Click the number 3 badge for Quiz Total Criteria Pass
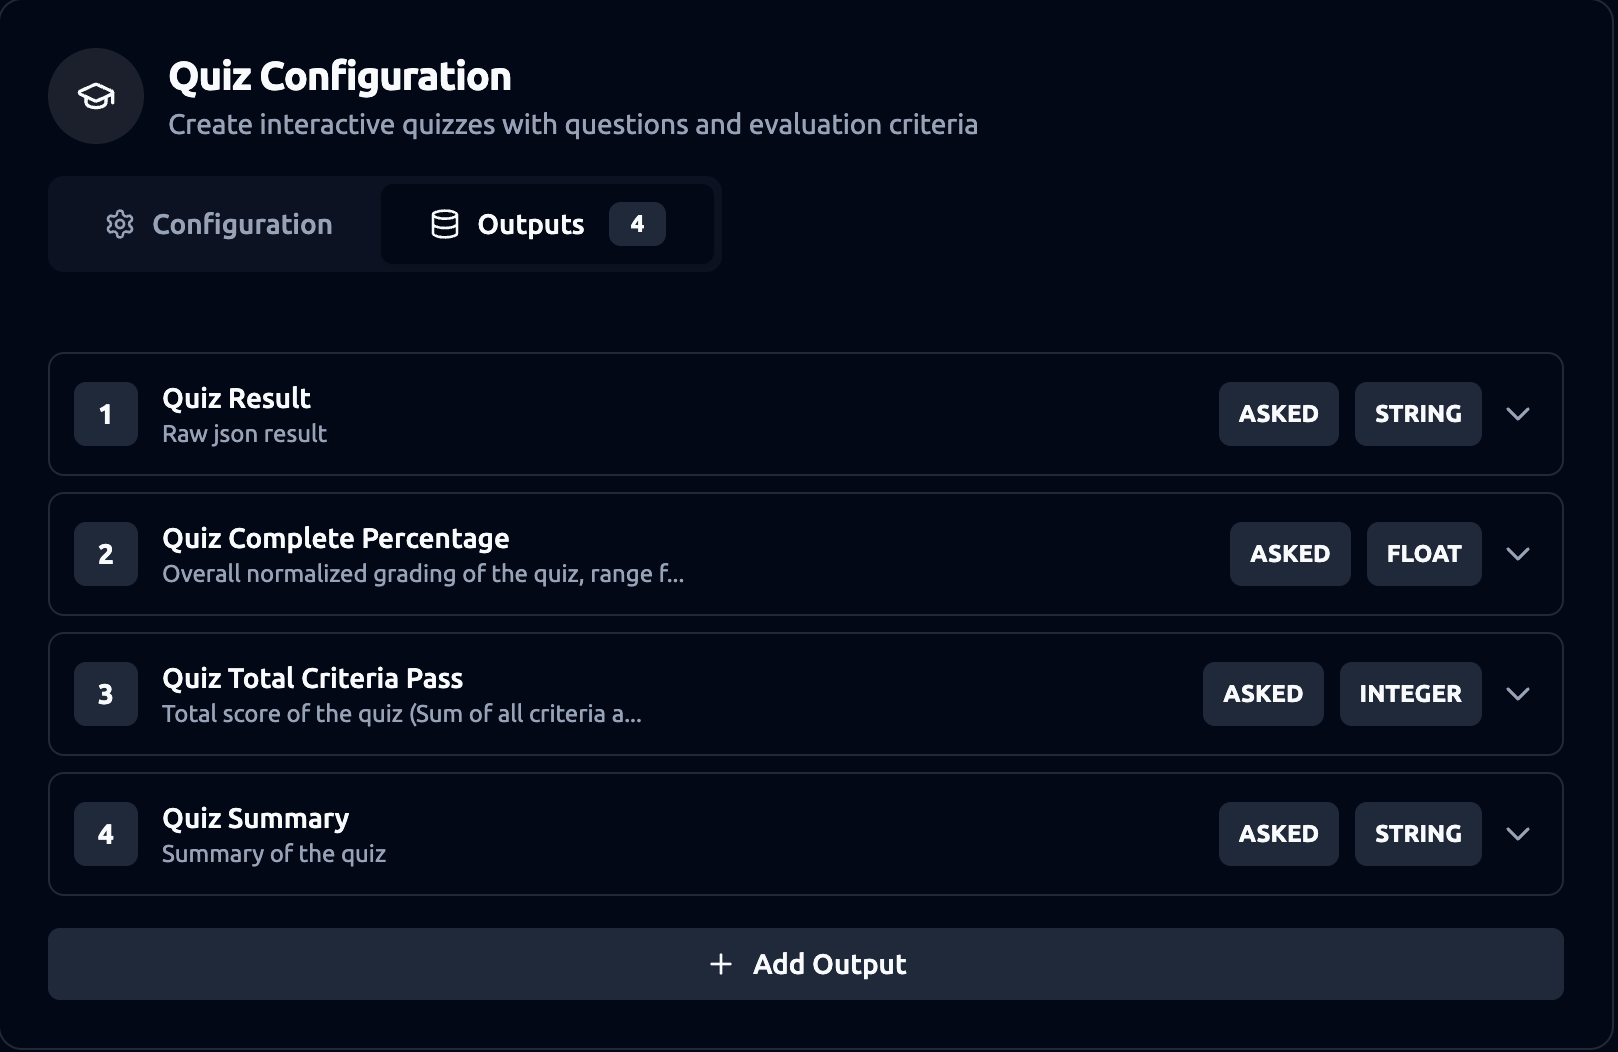This screenshot has width=1618, height=1052. click(x=106, y=694)
